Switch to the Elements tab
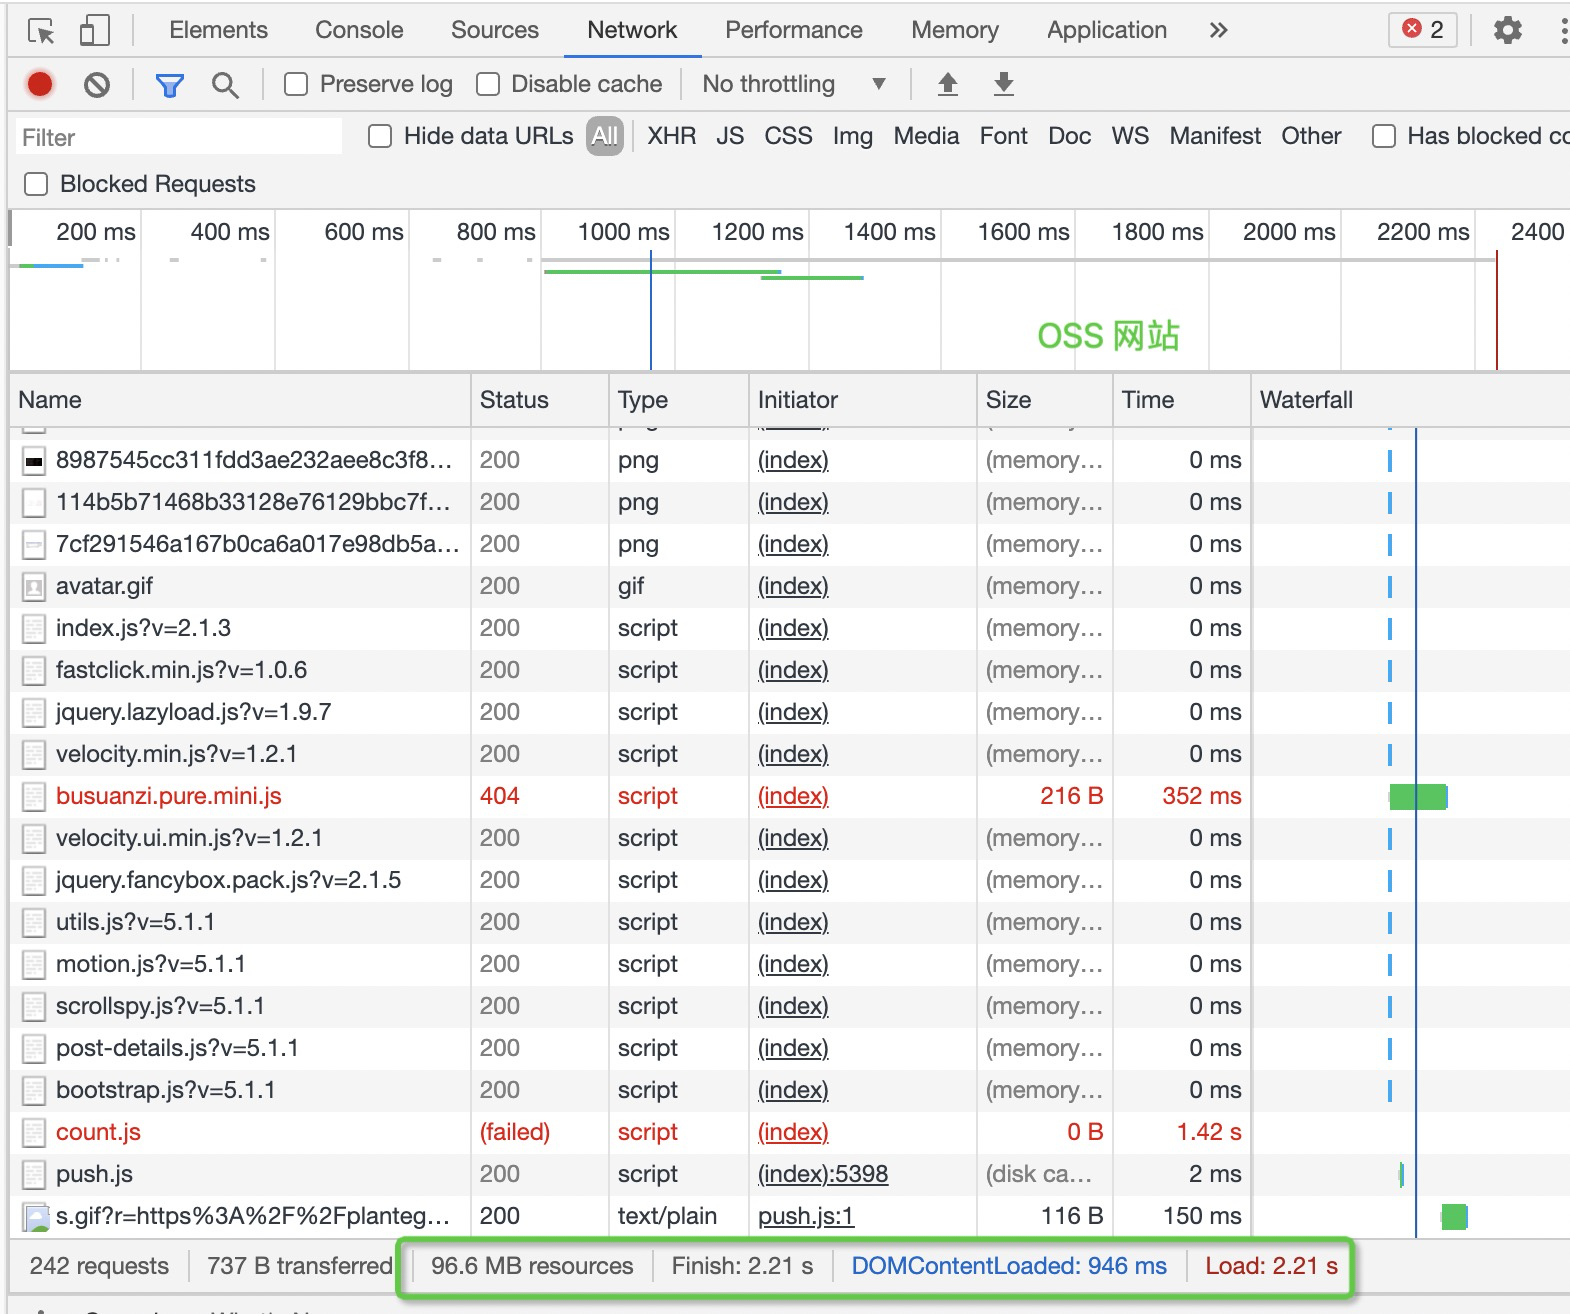Screen dimensions: 1570x1314 tap(218, 30)
